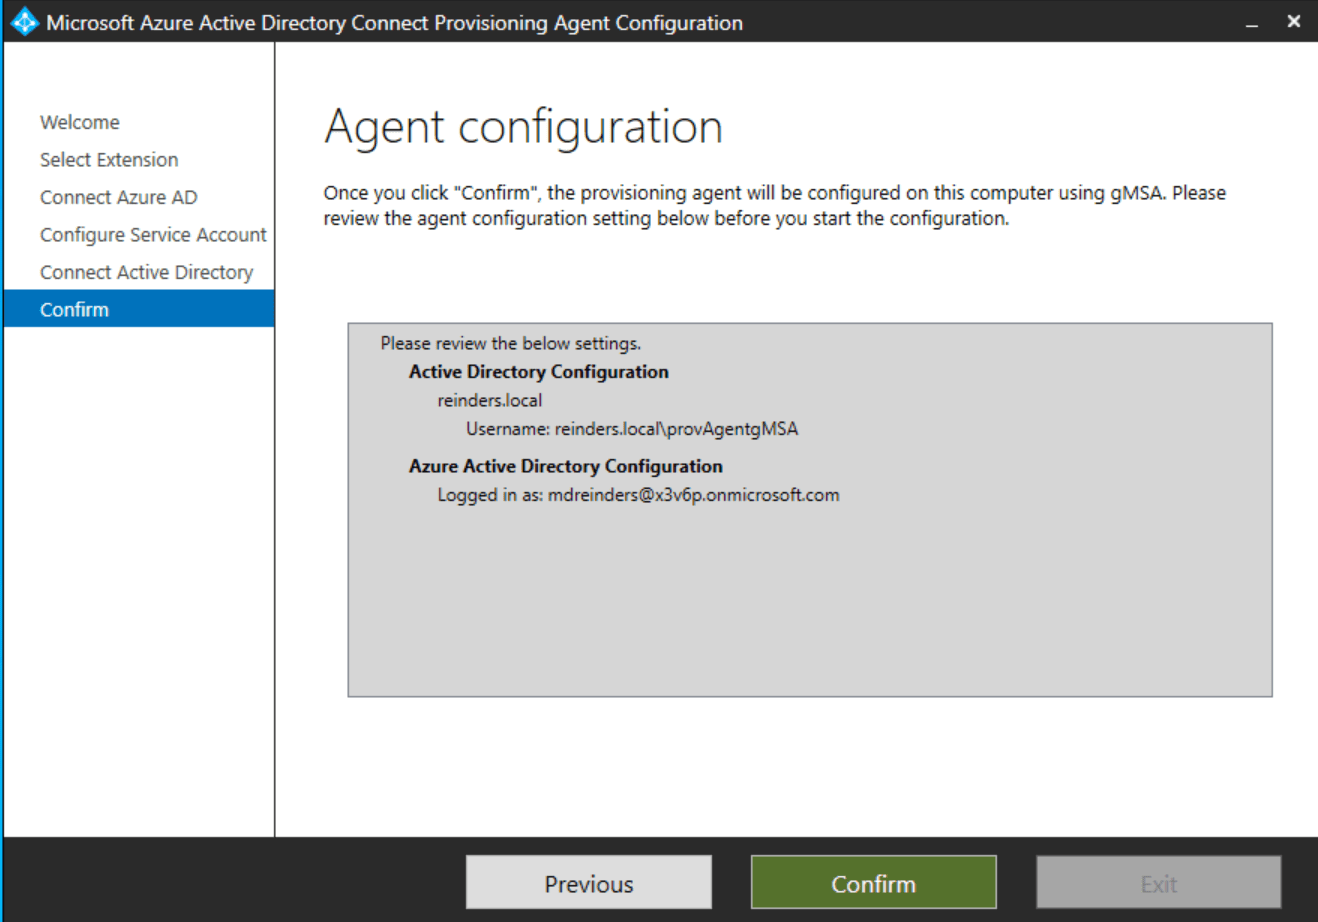This screenshot has height=922, width=1318.
Task: Click the settings review panel
Action: [x=809, y=600]
